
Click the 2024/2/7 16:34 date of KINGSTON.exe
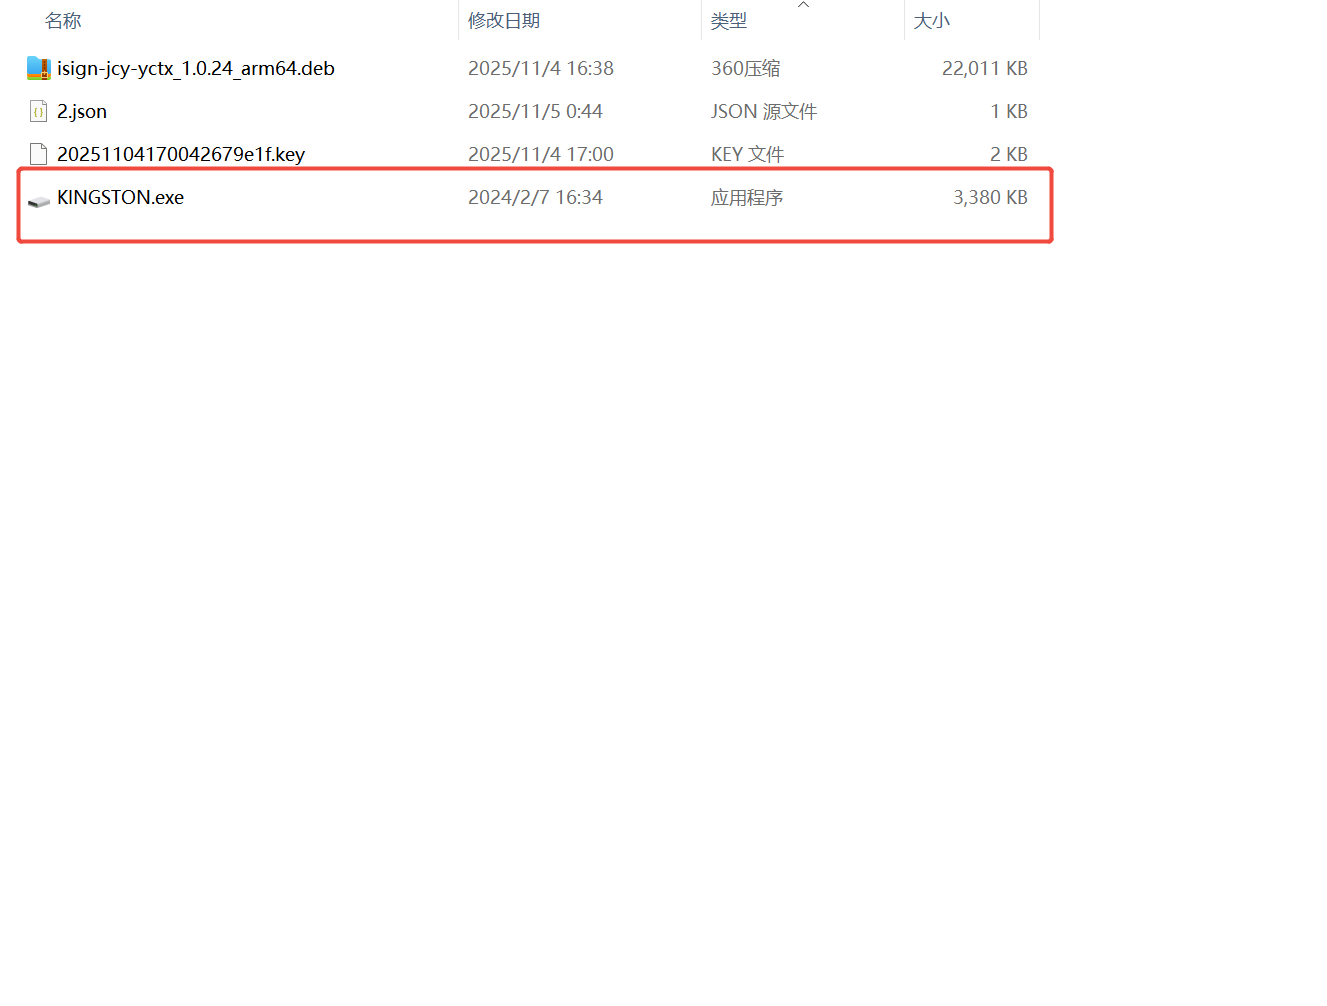tap(535, 197)
